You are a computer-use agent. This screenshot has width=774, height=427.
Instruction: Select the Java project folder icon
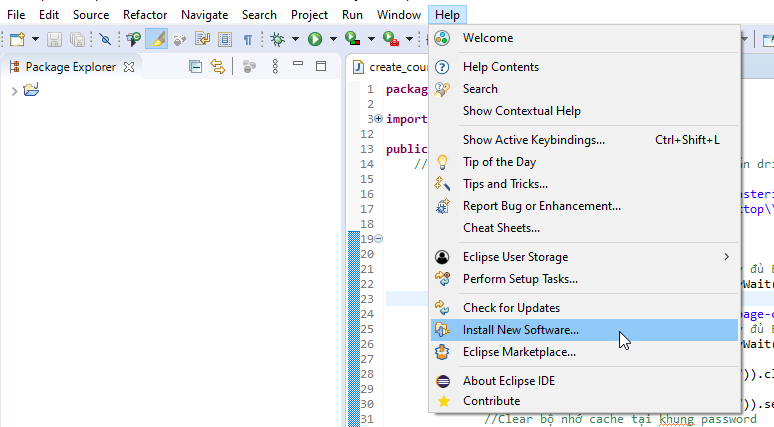31,90
